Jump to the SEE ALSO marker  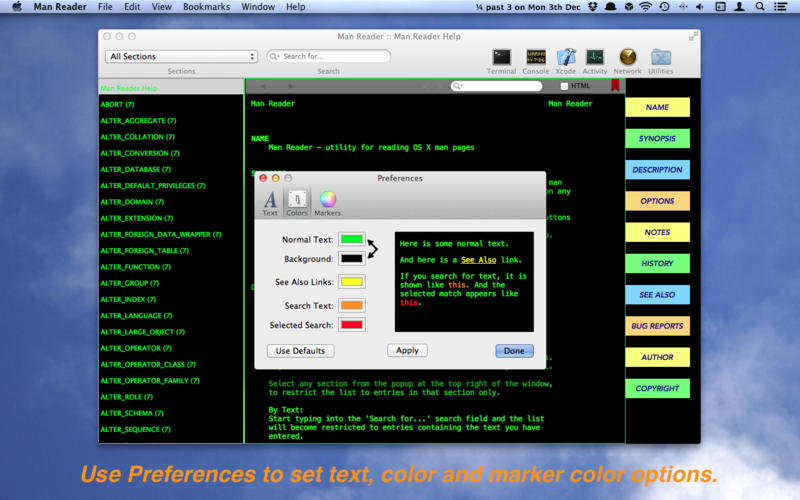pyautogui.click(x=657, y=294)
